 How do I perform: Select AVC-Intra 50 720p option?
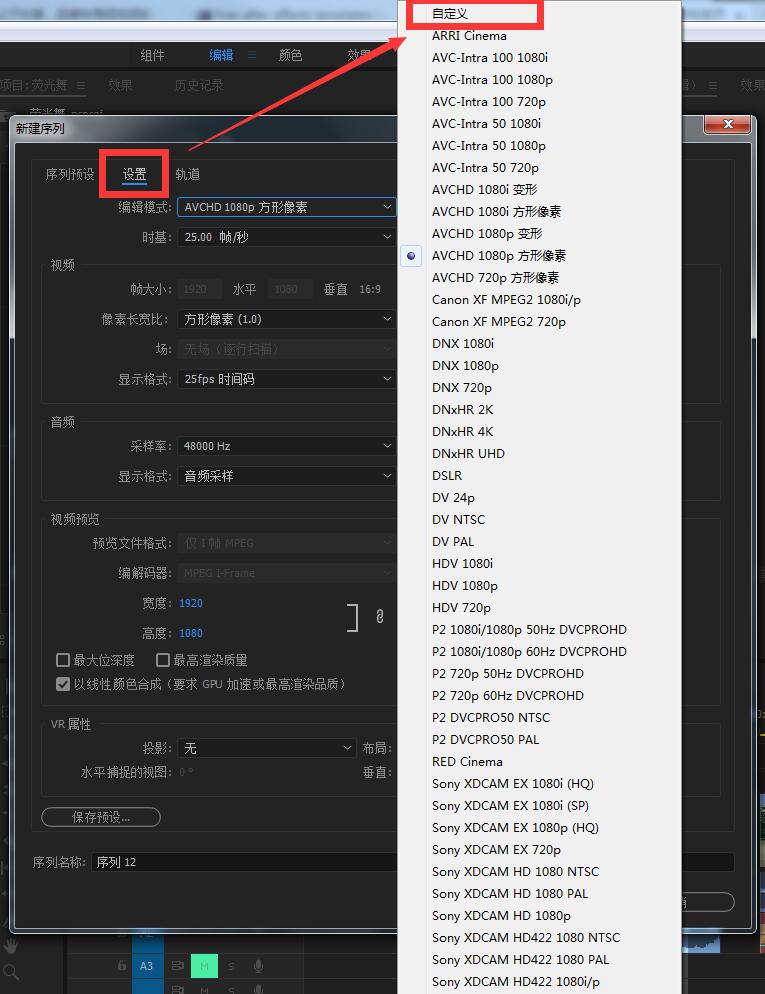pos(485,168)
